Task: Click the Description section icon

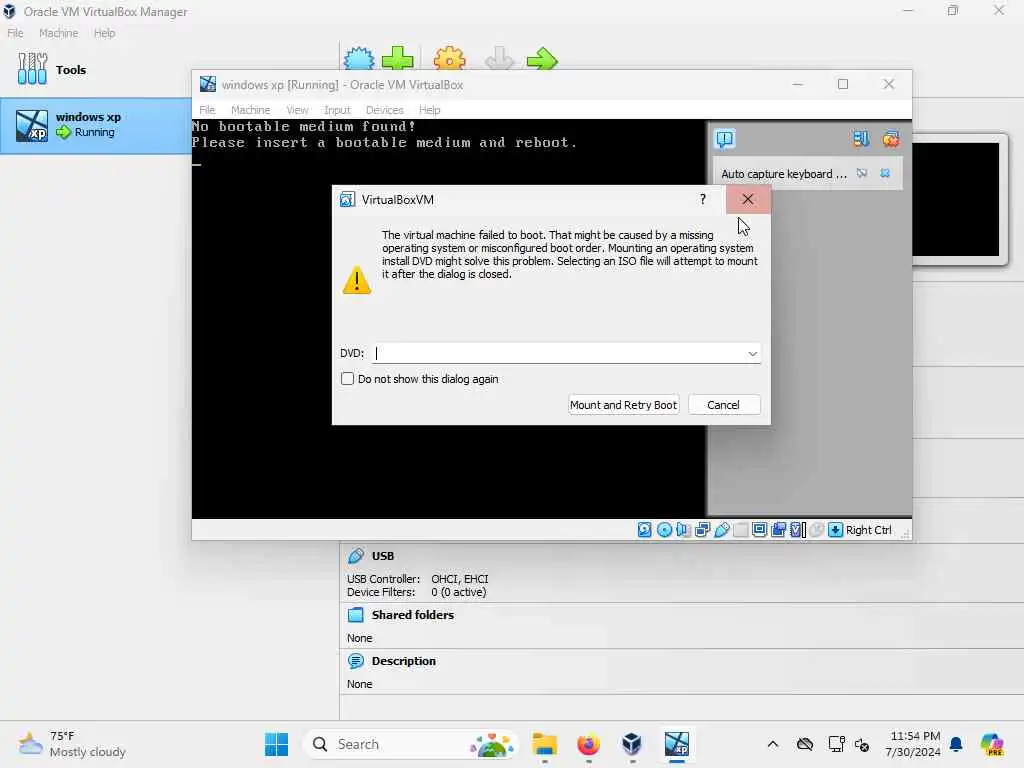Action: (356, 661)
